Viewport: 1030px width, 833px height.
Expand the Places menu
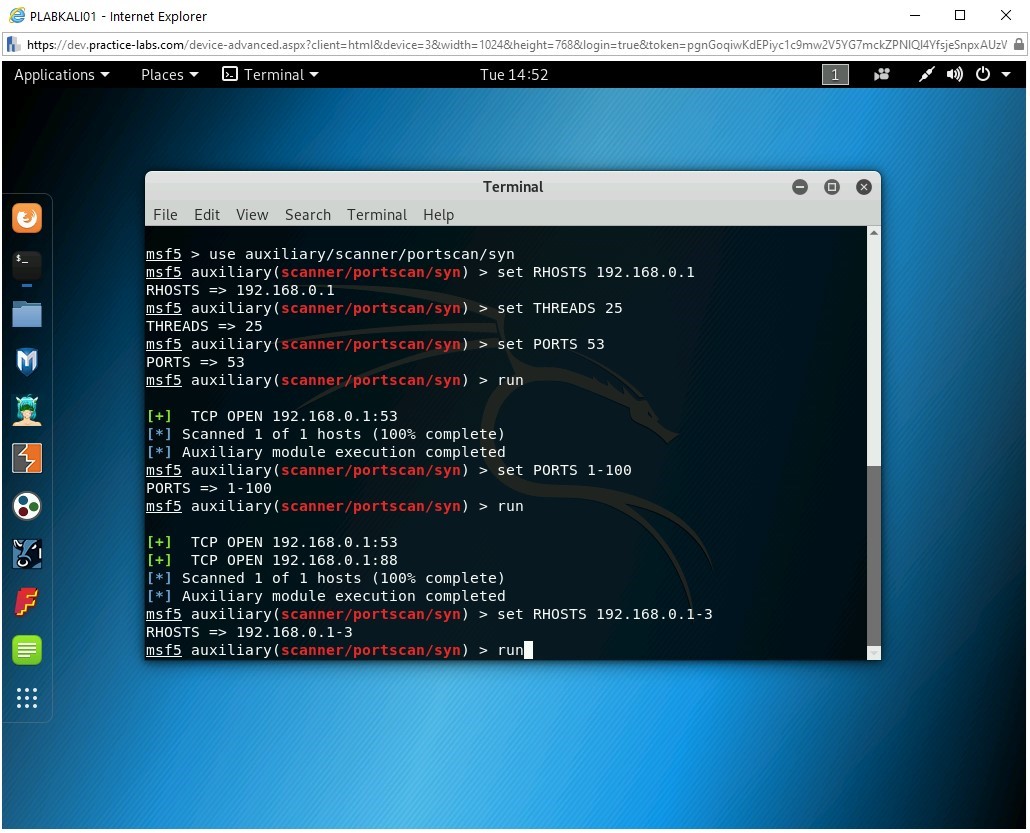point(169,75)
